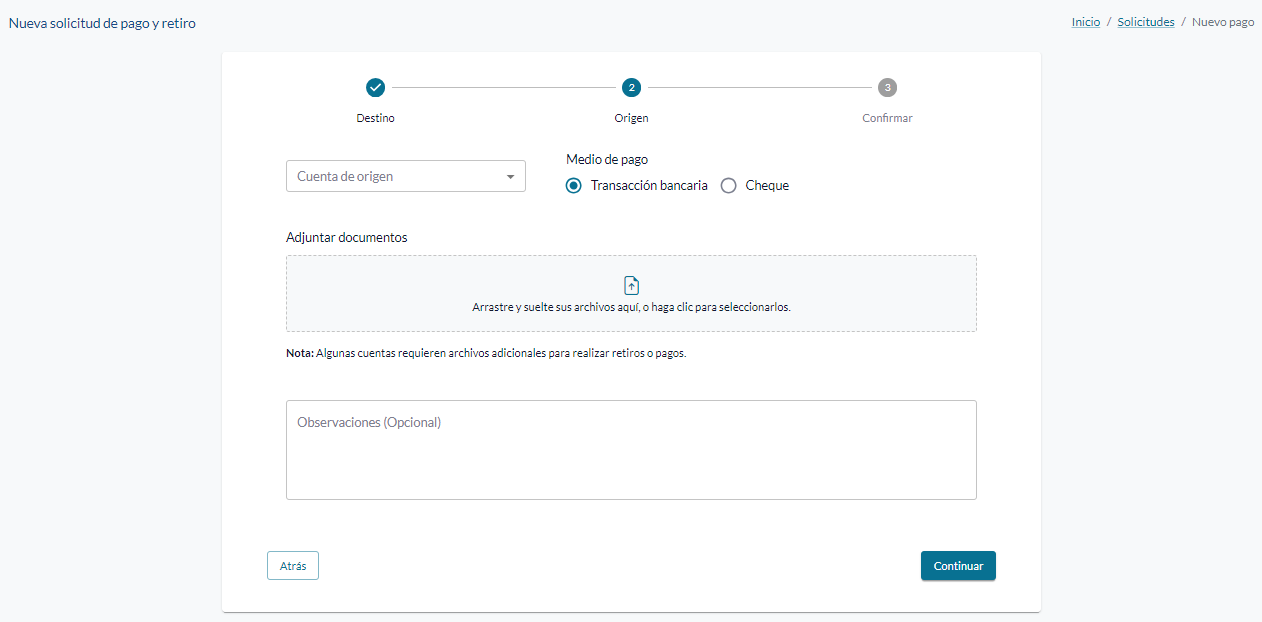Click the file upload icon in drop zone
Image resolution: width=1262 pixels, height=622 pixels.
631,286
